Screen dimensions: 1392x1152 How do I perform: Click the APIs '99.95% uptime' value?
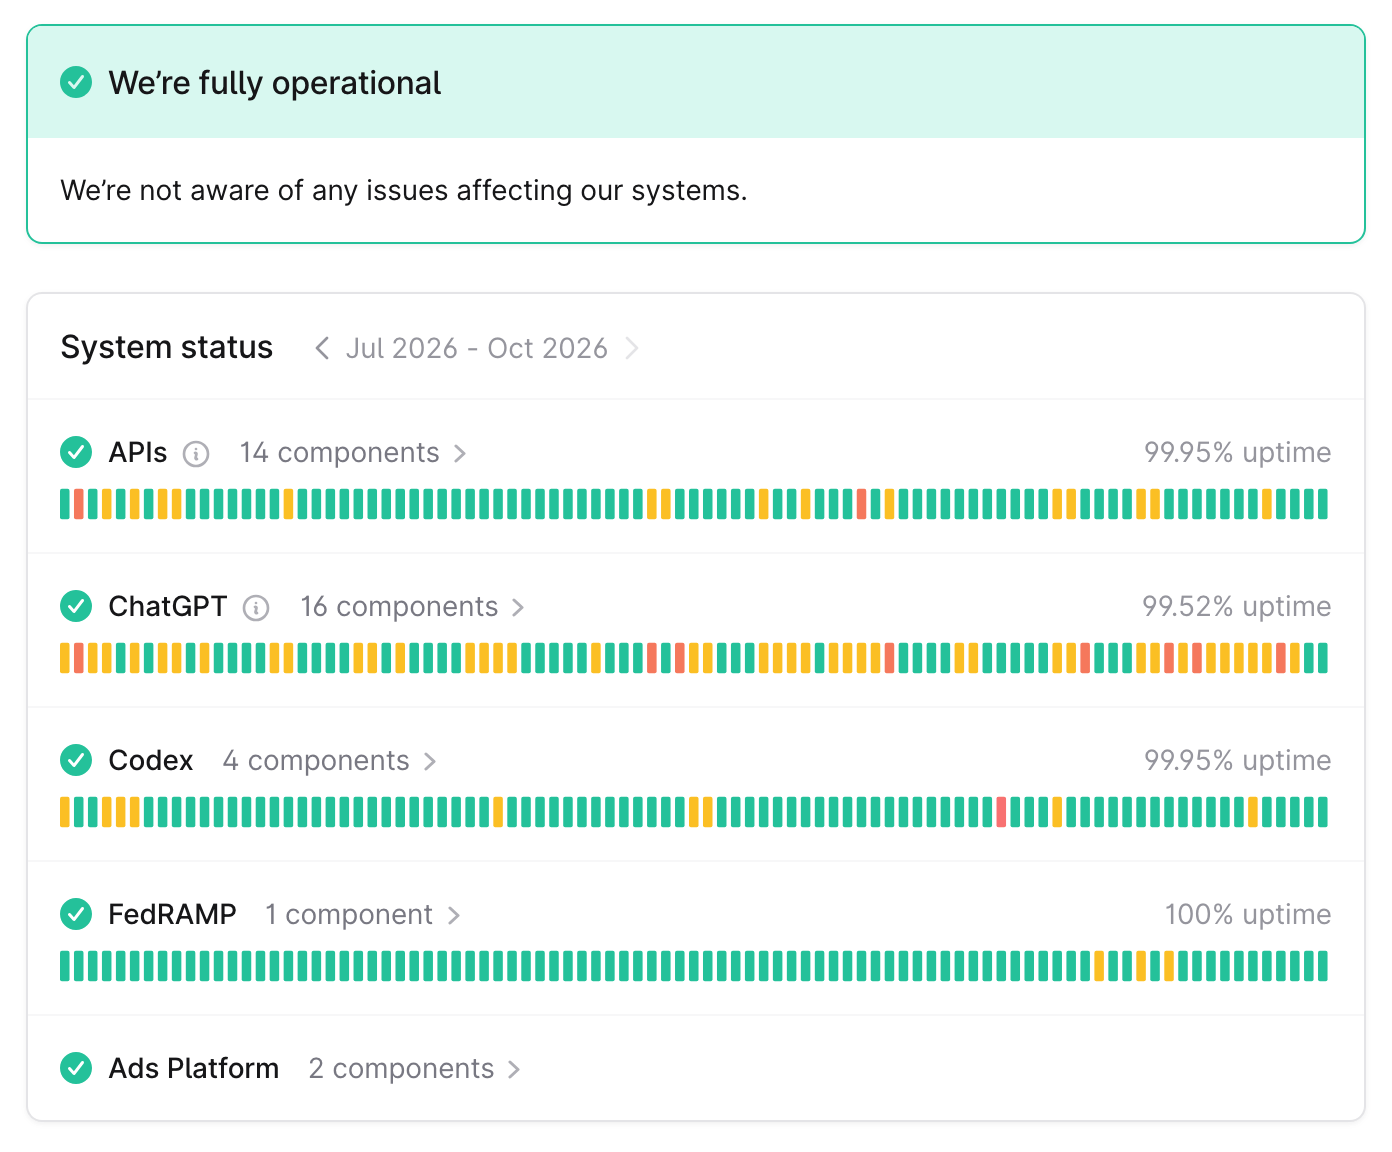pos(1237,453)
